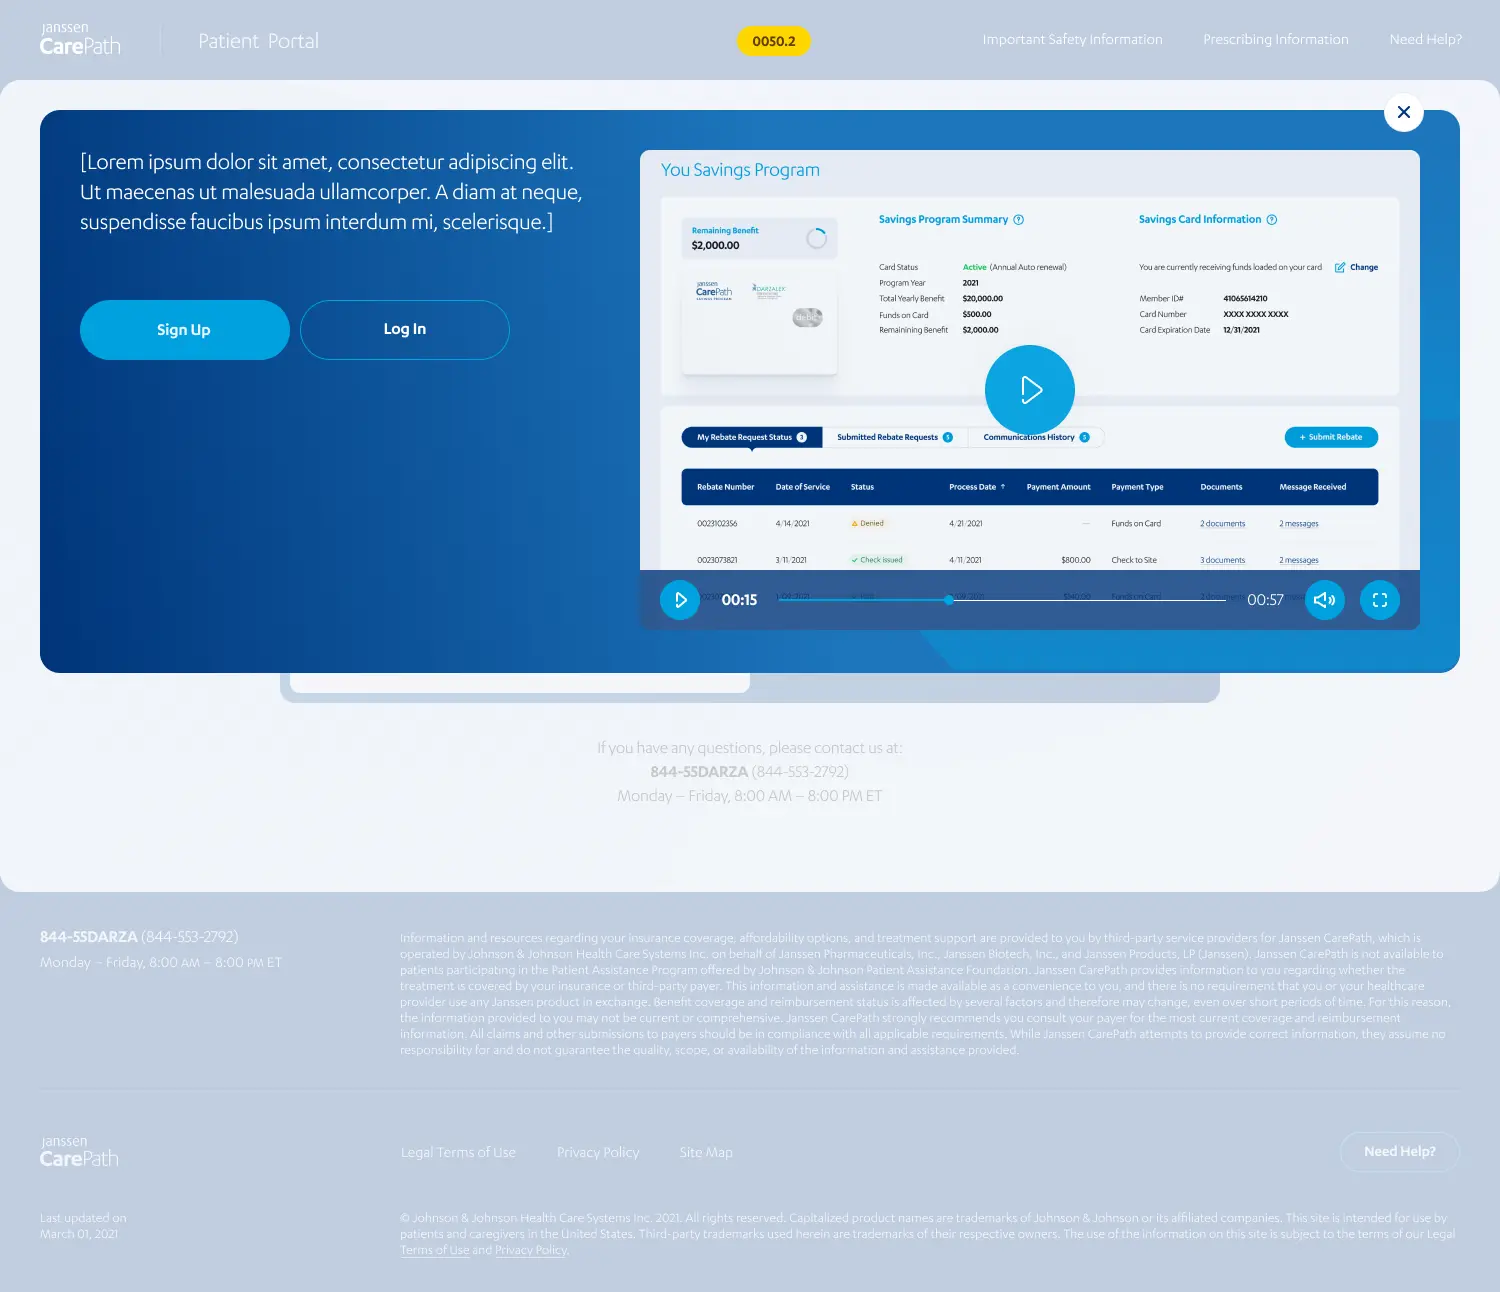Click the Submit Rebate button

[1331, 437]
